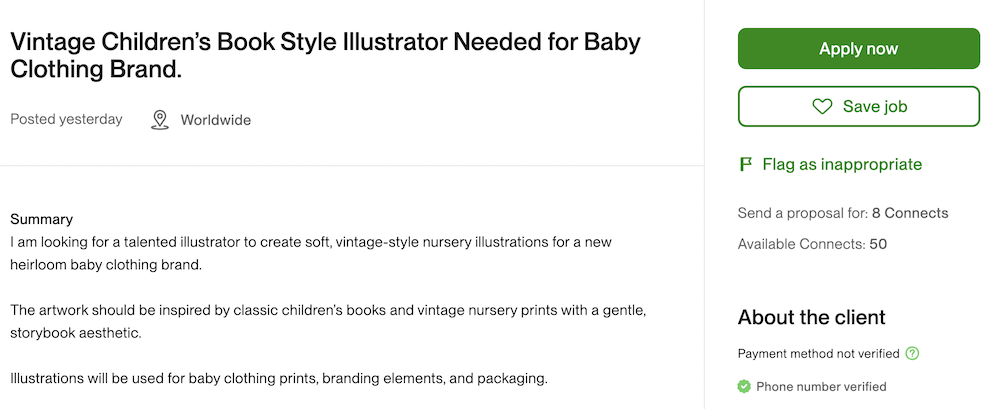The image size is (1000, 409).
Task: Click the heart icon in Save job
Action: [822, 106]
